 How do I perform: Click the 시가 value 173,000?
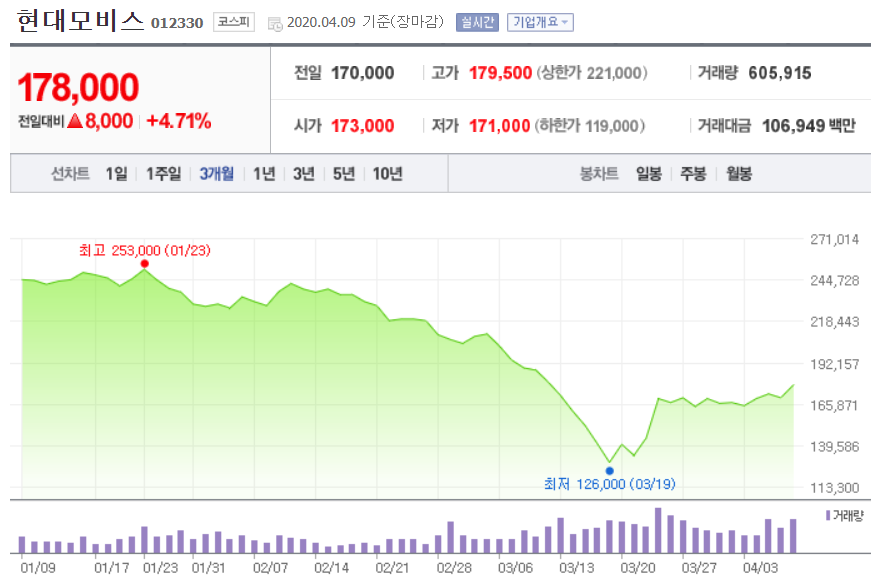coord(363,126)
